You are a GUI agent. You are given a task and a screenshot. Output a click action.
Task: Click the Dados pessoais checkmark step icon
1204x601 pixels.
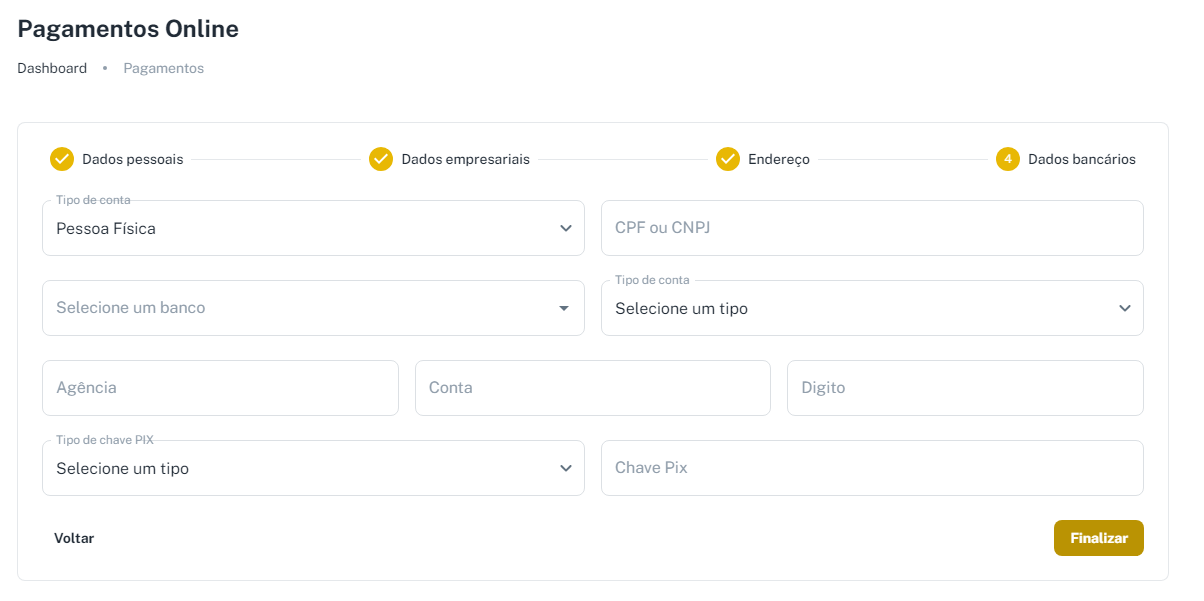62,159
